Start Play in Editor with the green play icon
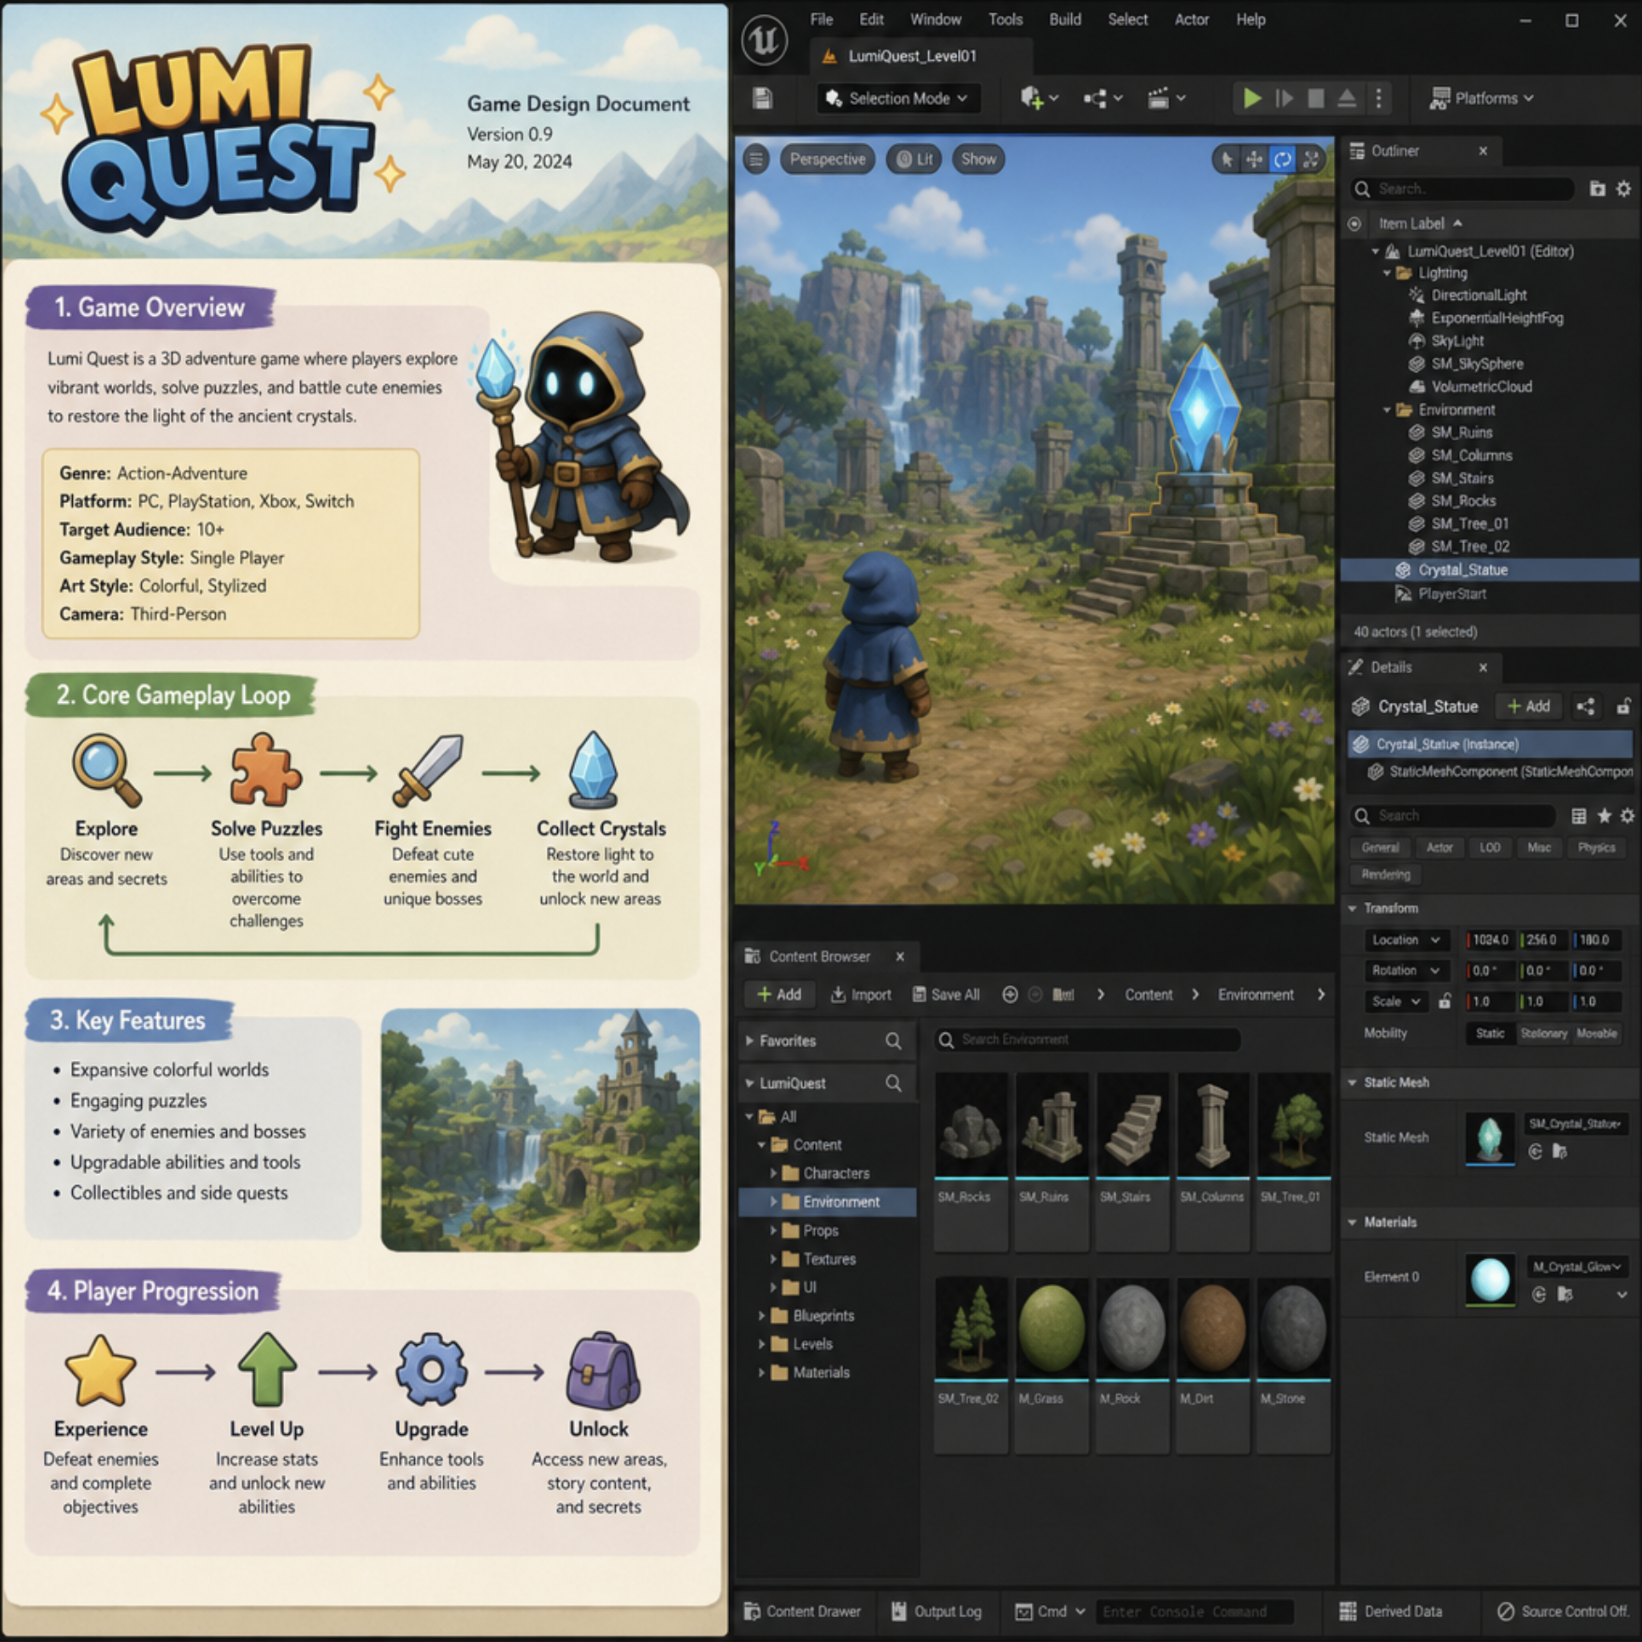 coord(1251,98)
